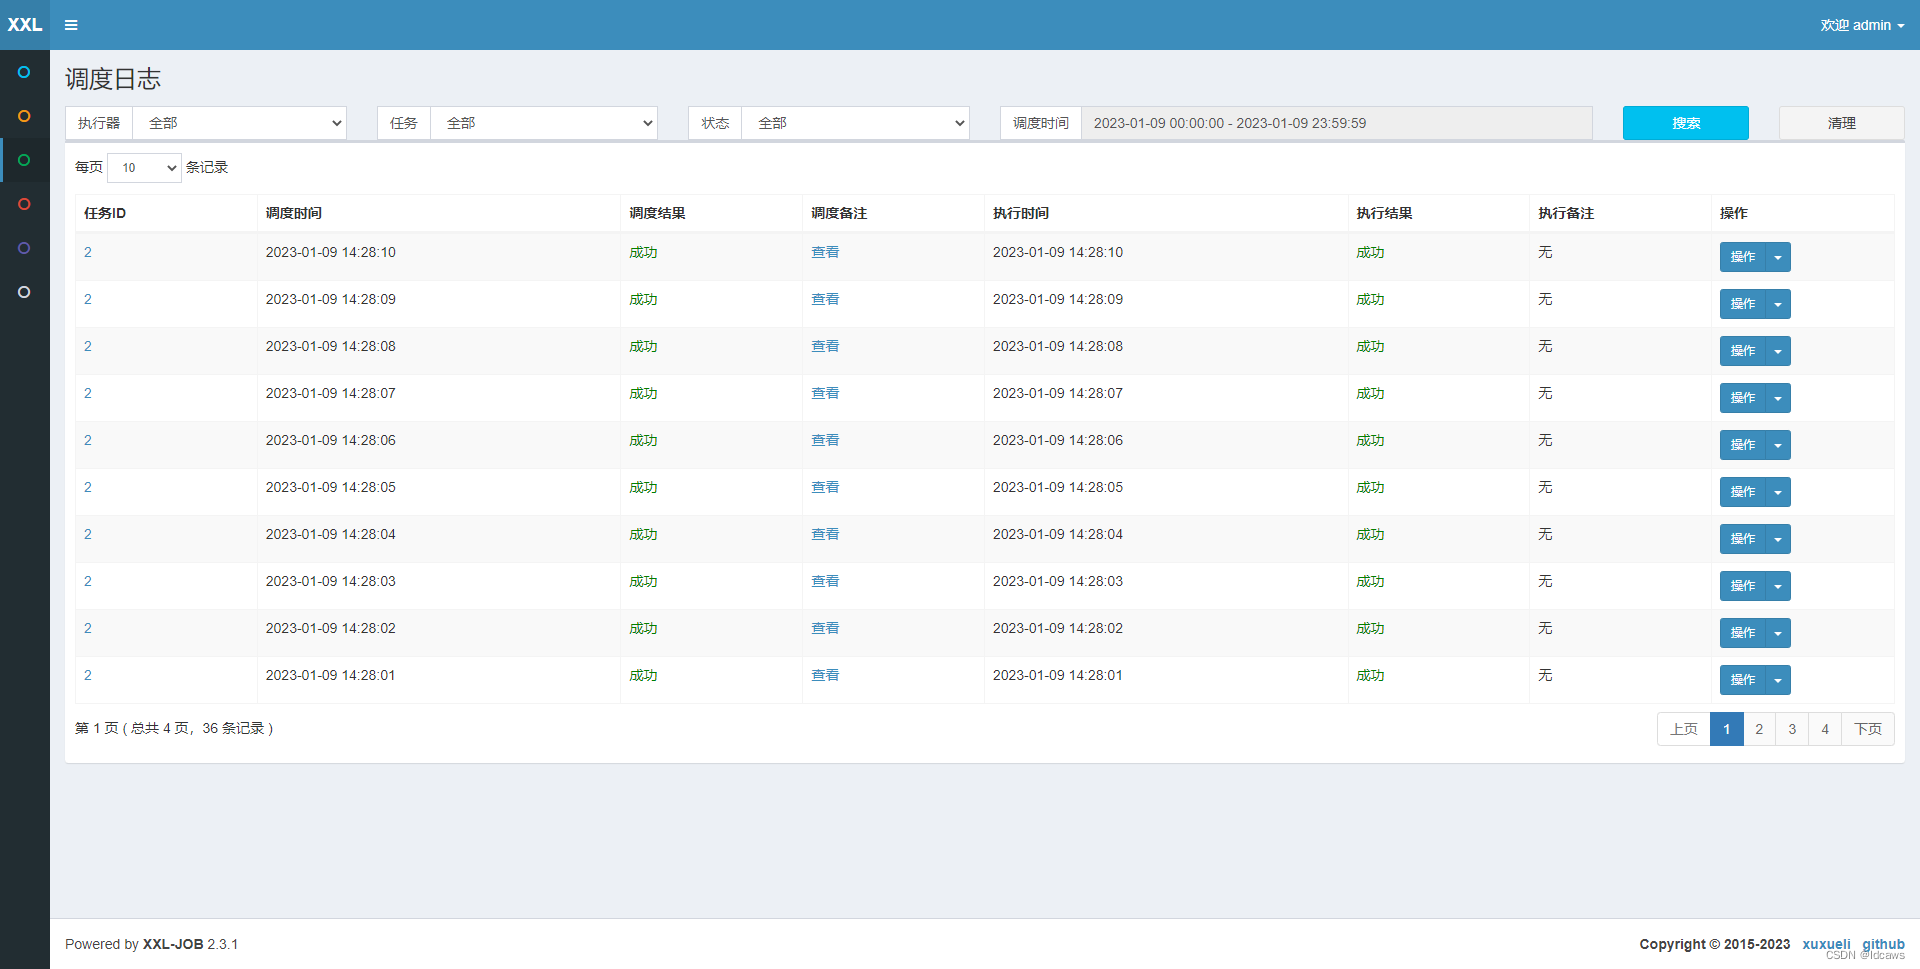View 查看 schedule remark for 14:28:08 row
This screenshot has height=969, width=1920.
825,346
